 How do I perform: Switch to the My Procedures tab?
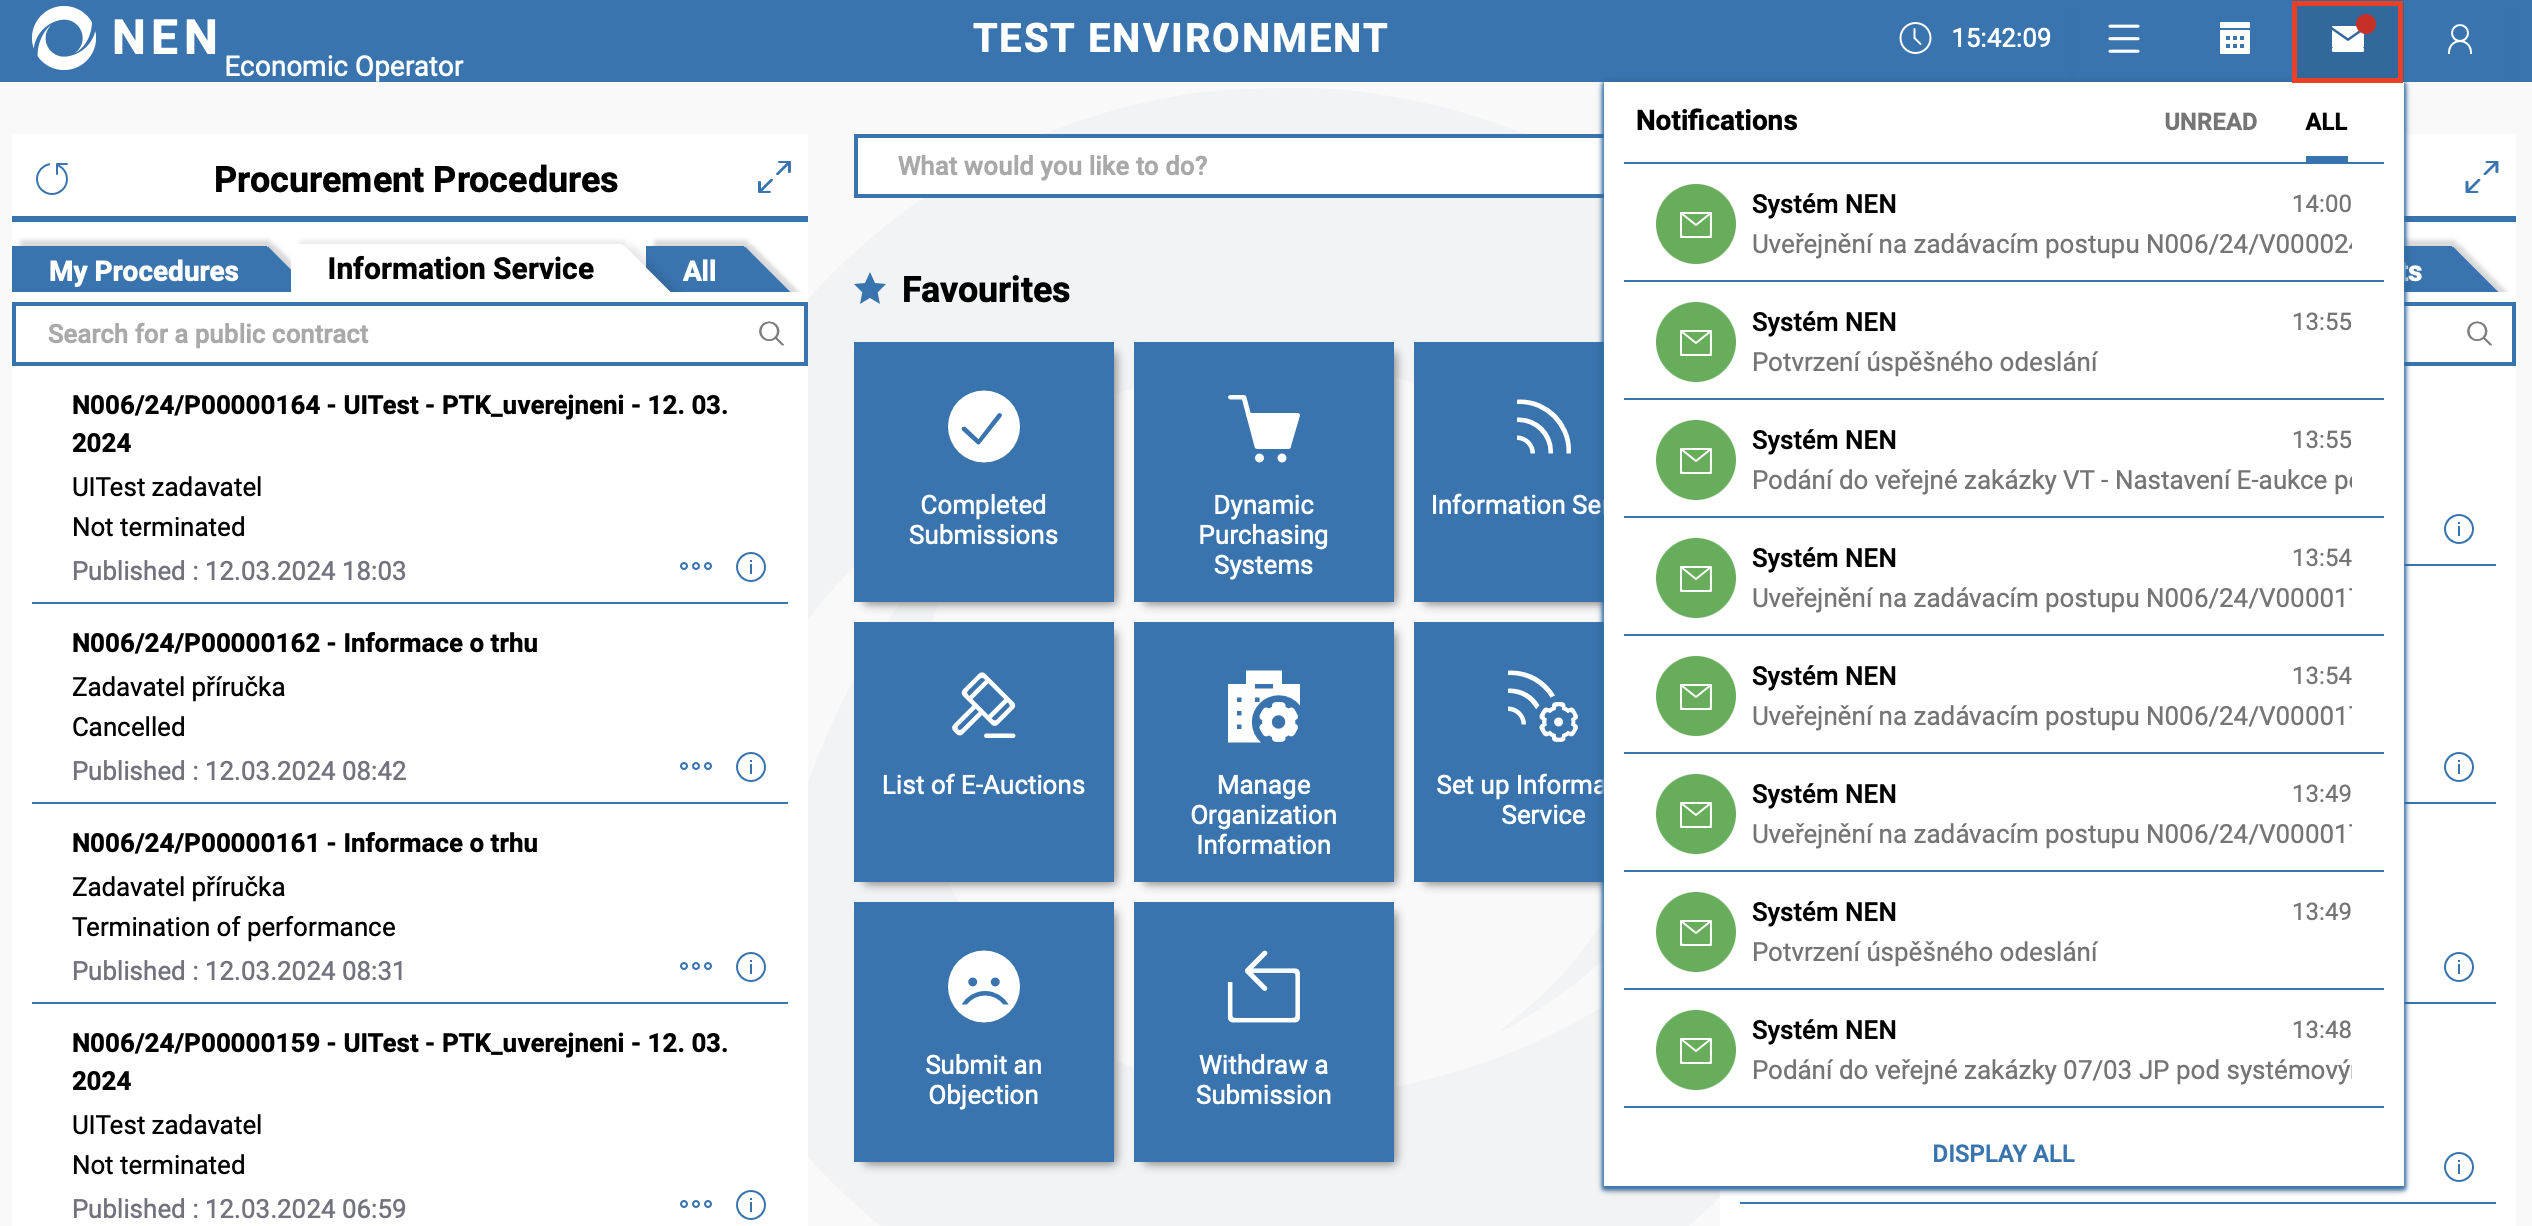[144, 271]
